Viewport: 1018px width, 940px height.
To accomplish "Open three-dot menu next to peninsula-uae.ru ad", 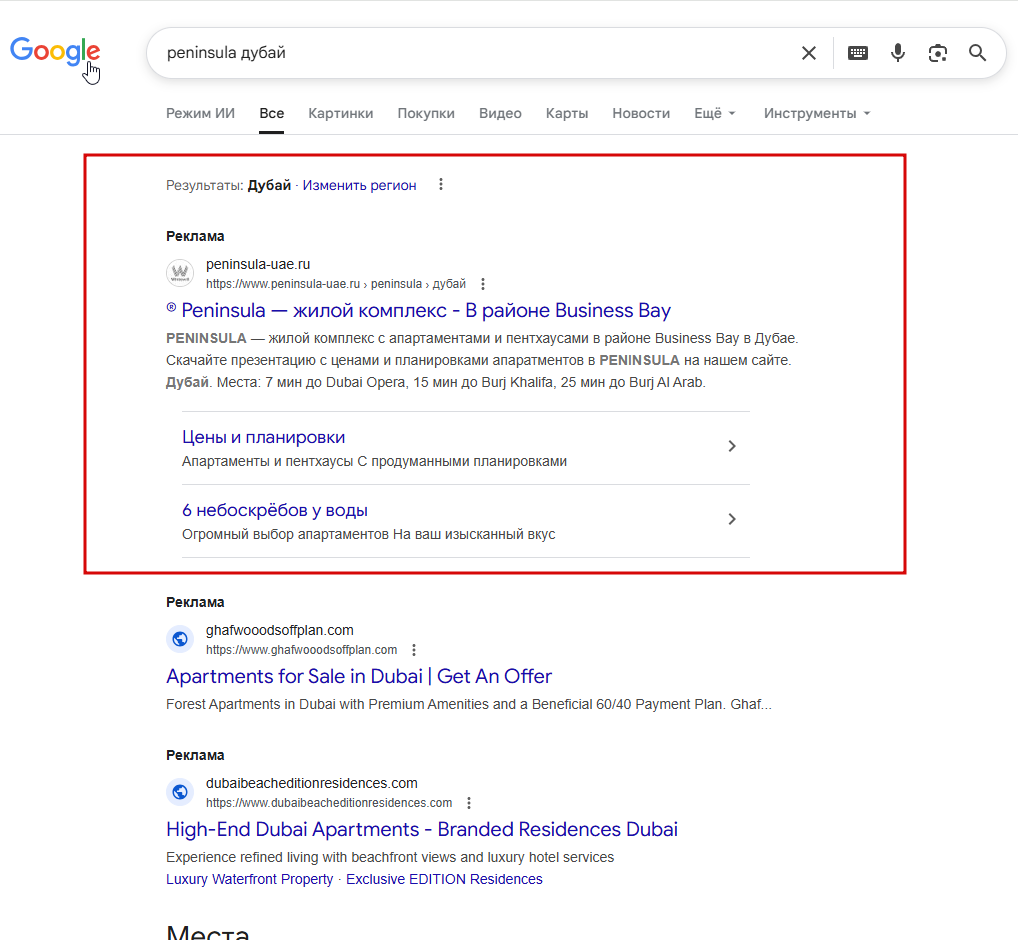I will point(483,284).
